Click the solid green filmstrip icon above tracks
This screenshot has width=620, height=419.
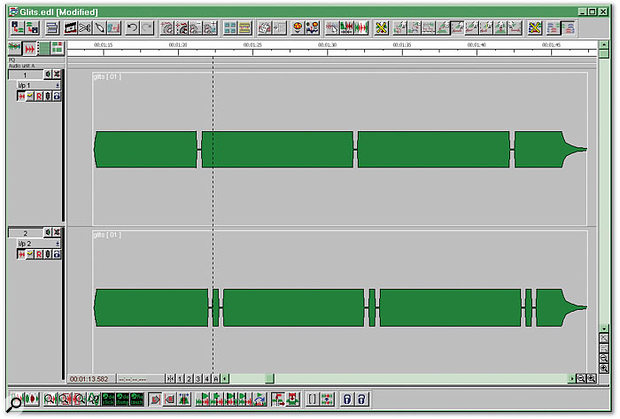(44, 49)
